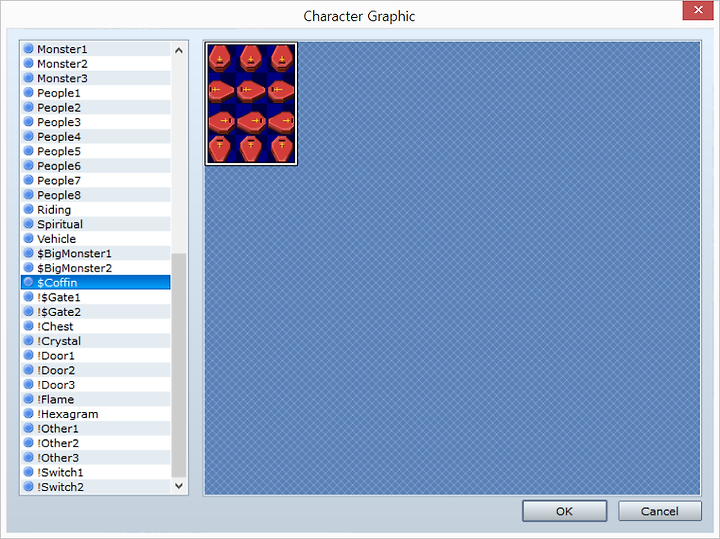This screenshot has width=720, height=539.
Task: Pick the !Chest graphic
Action: pos(96,326)
